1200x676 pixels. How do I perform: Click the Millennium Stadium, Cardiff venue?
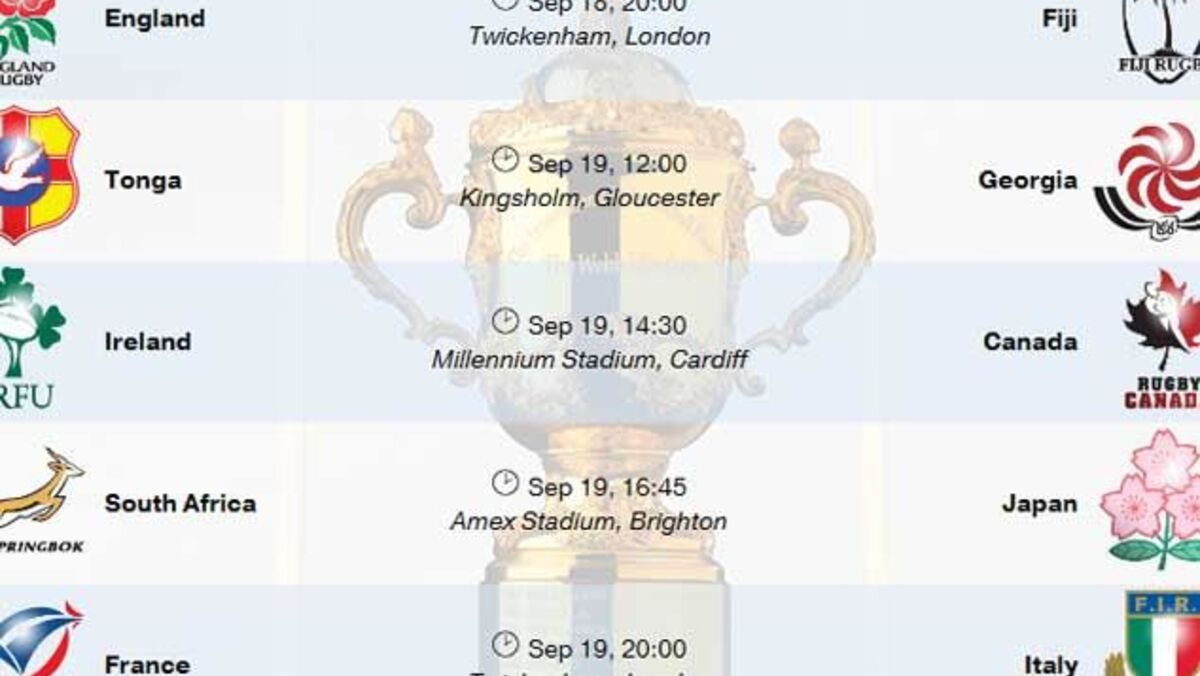589,360
